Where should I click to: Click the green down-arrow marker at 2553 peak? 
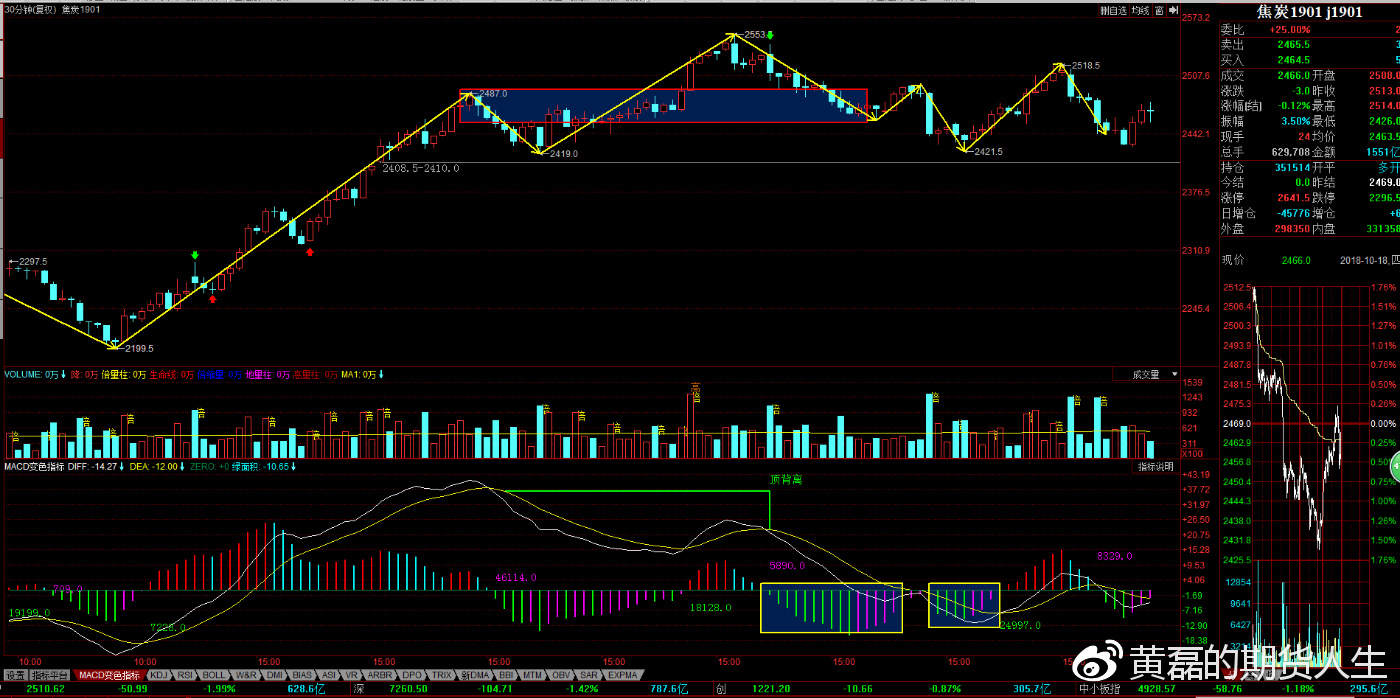(x=769, y=34)
